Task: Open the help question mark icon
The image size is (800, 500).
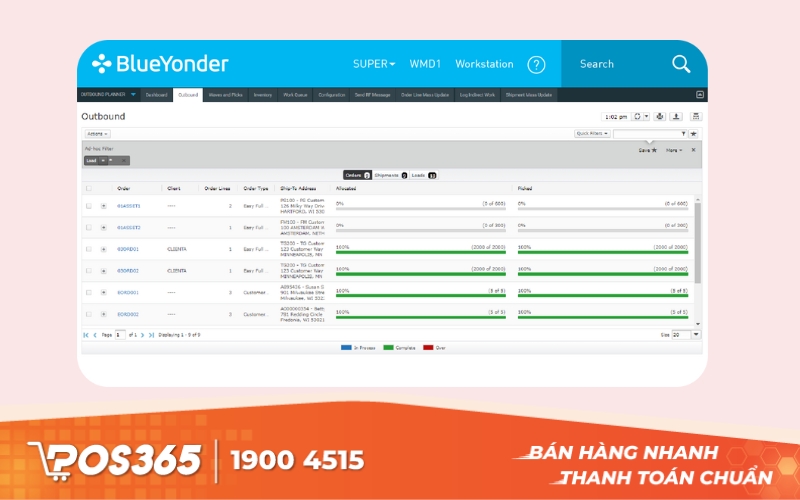Action: click(536, 65)
